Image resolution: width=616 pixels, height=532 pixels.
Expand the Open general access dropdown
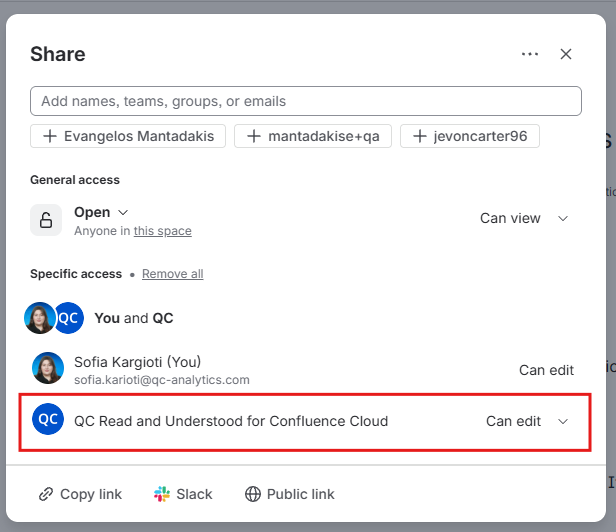pos(101,212)
